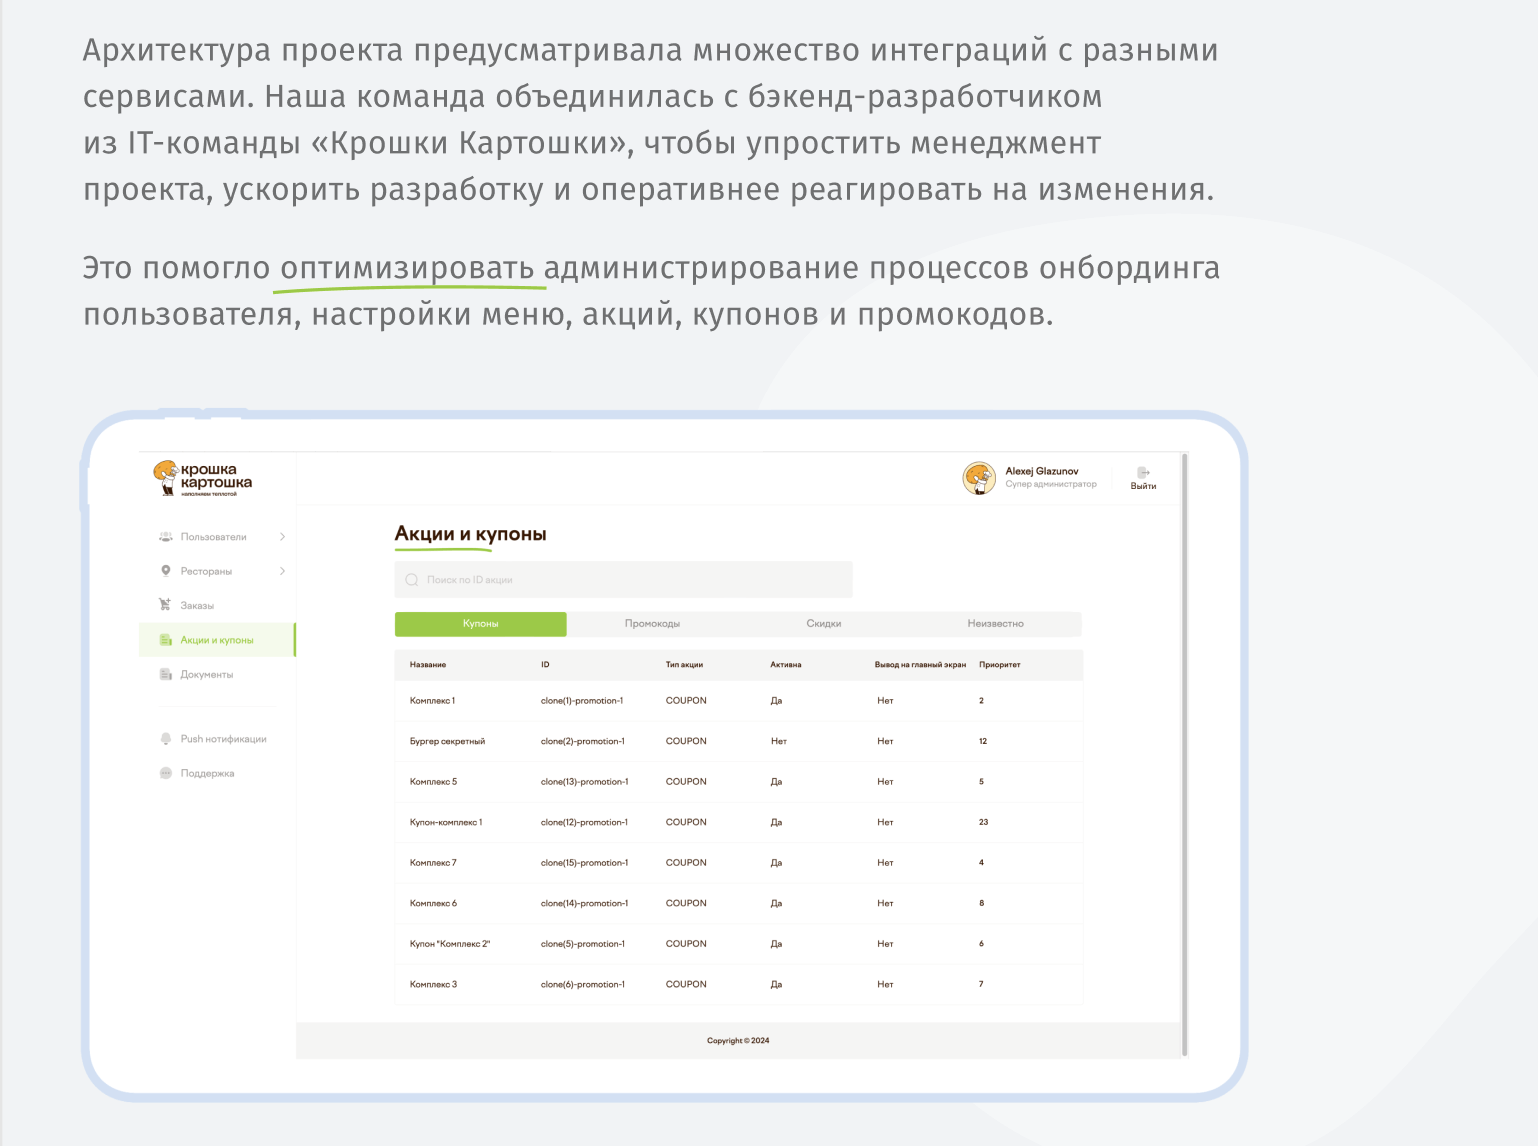1538x1146 pixels.
Task: Click the ID column header
Action: tap(545, 665)
